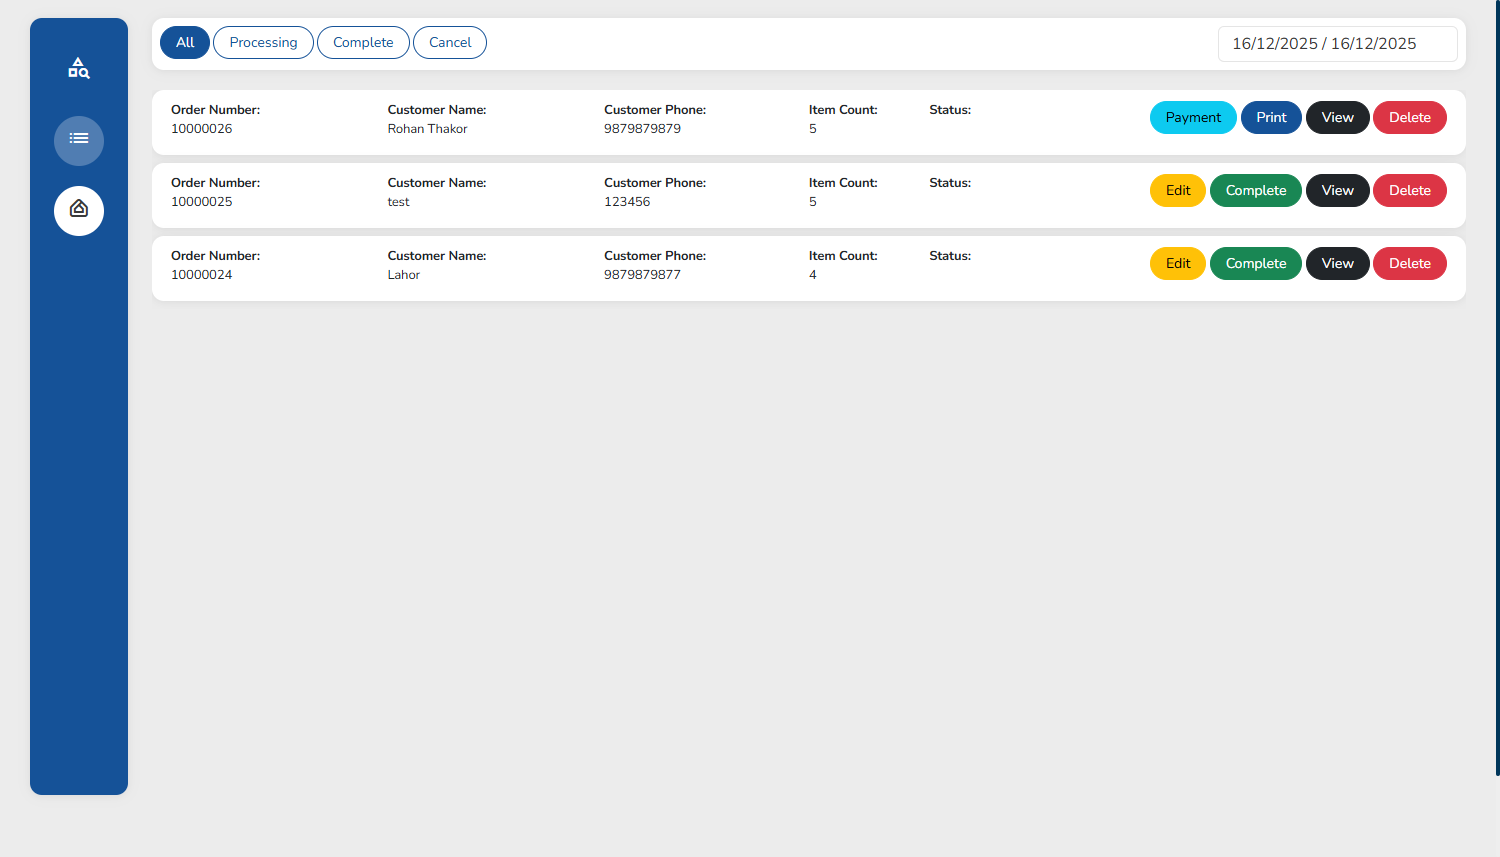
Task: Open the 16/12/2025 date range field
Action: [1336, 44]
